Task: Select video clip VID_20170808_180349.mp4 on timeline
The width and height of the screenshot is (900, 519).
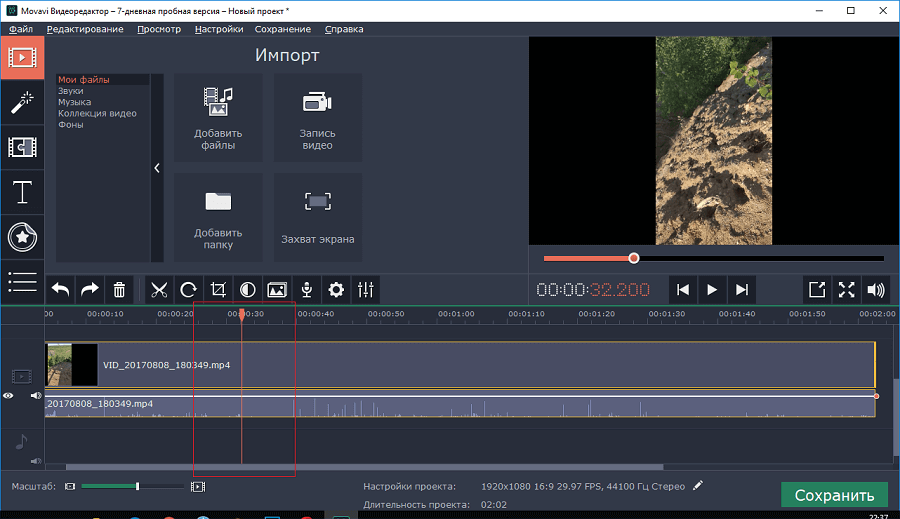Action: (460, 365)
